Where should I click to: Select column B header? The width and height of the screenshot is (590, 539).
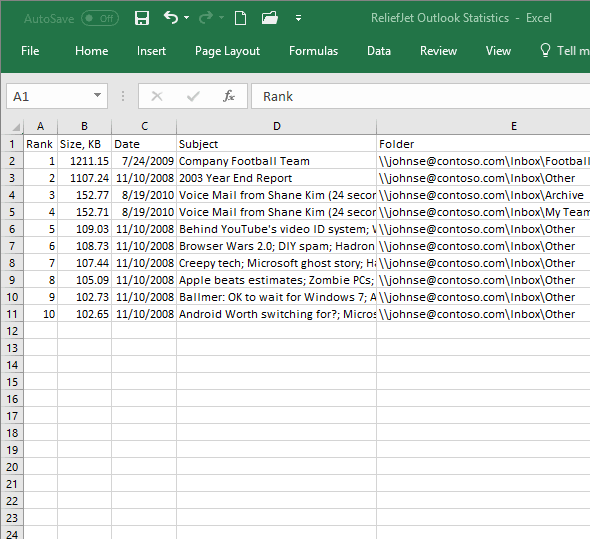[x=84, y=126]
